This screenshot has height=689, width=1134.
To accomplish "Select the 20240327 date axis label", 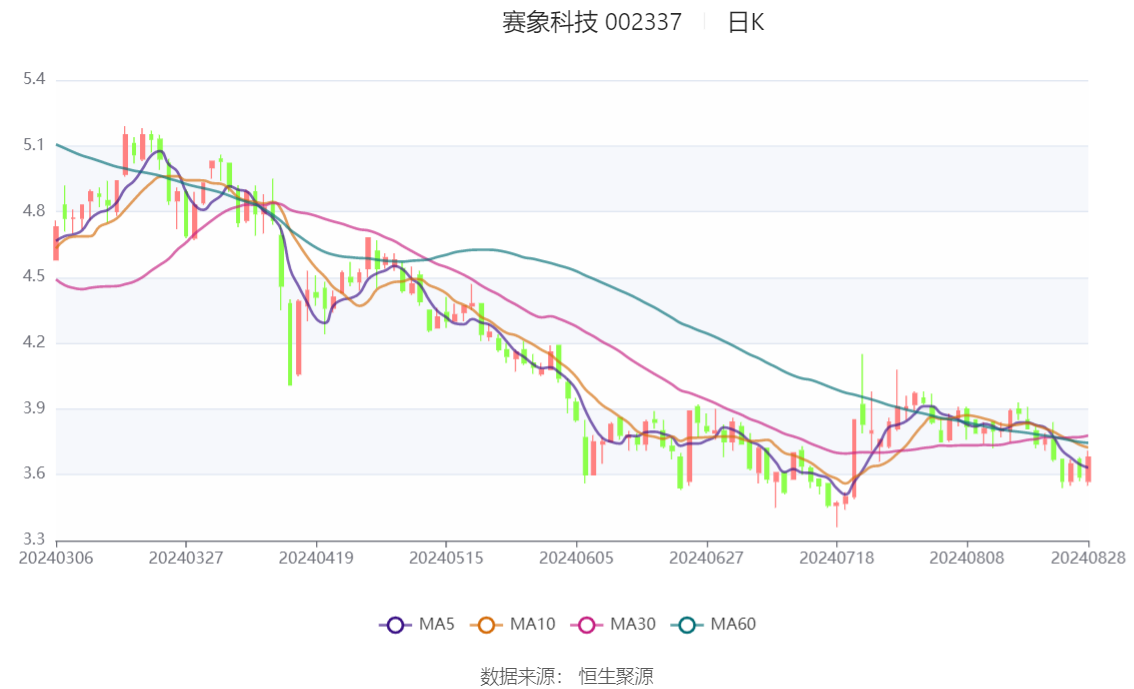I will pos(186,558).
